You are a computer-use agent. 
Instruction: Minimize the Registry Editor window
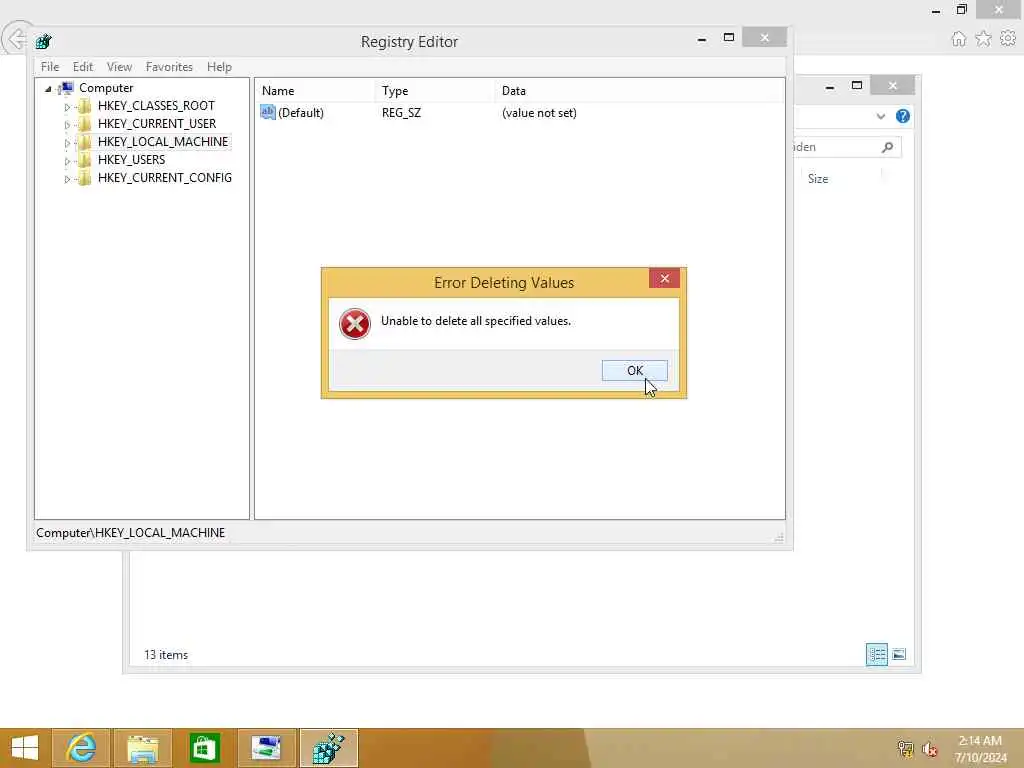tap(701, 39)
